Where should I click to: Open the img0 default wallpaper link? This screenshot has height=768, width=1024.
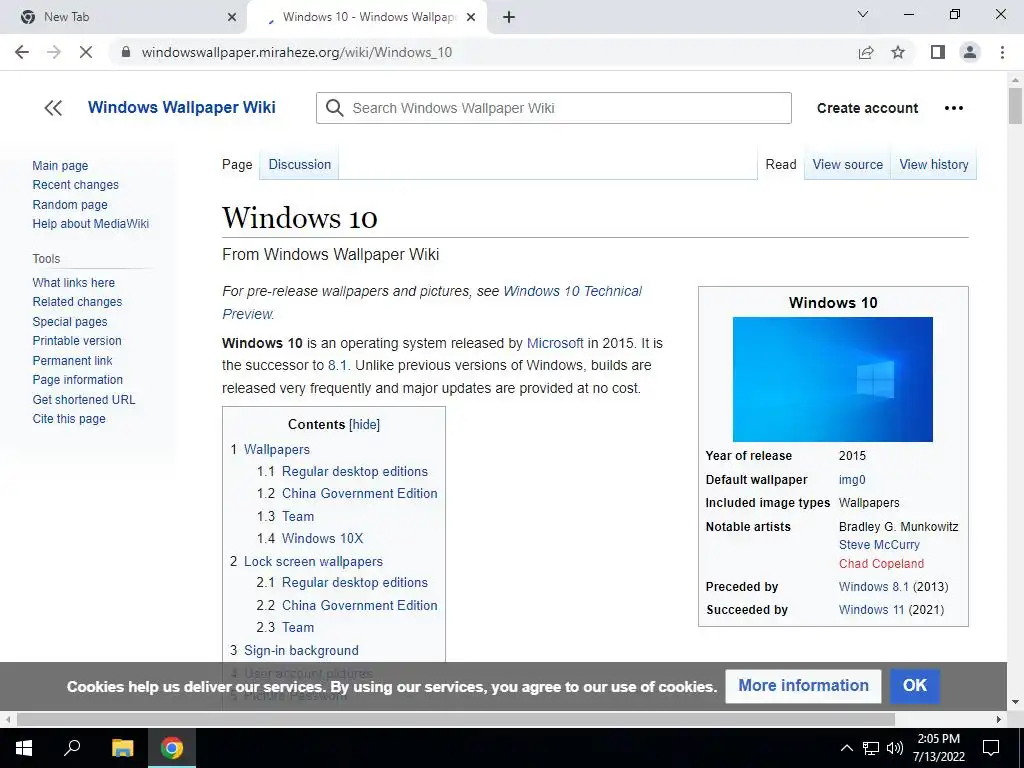click(852, 479)
